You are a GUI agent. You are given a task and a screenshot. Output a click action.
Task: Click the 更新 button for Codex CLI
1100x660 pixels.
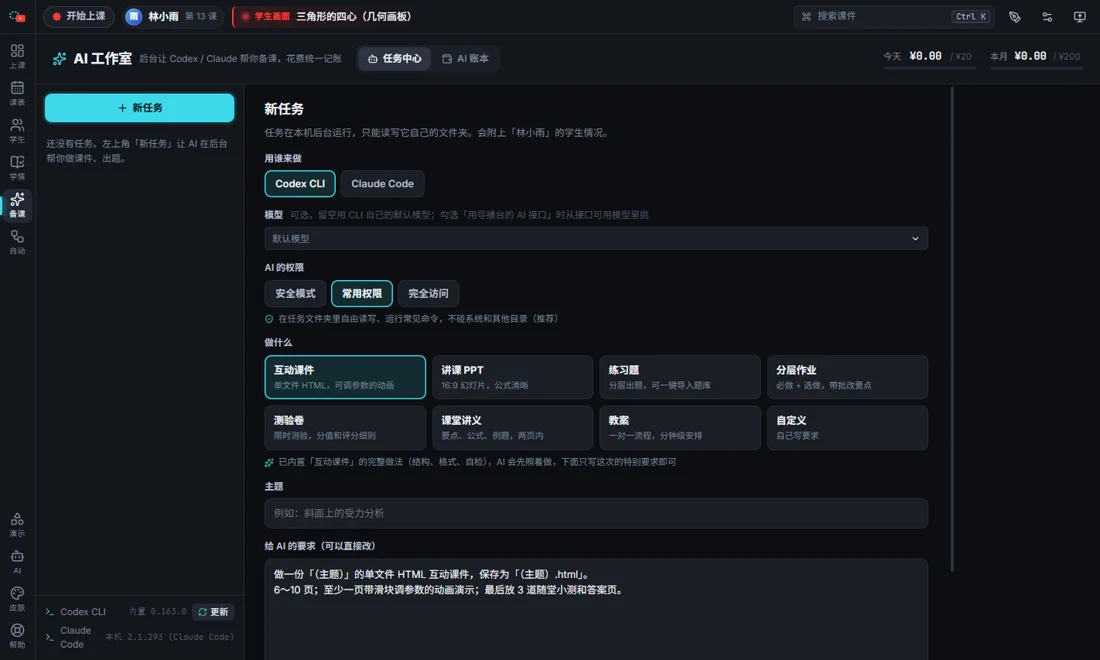coord(213,612)
